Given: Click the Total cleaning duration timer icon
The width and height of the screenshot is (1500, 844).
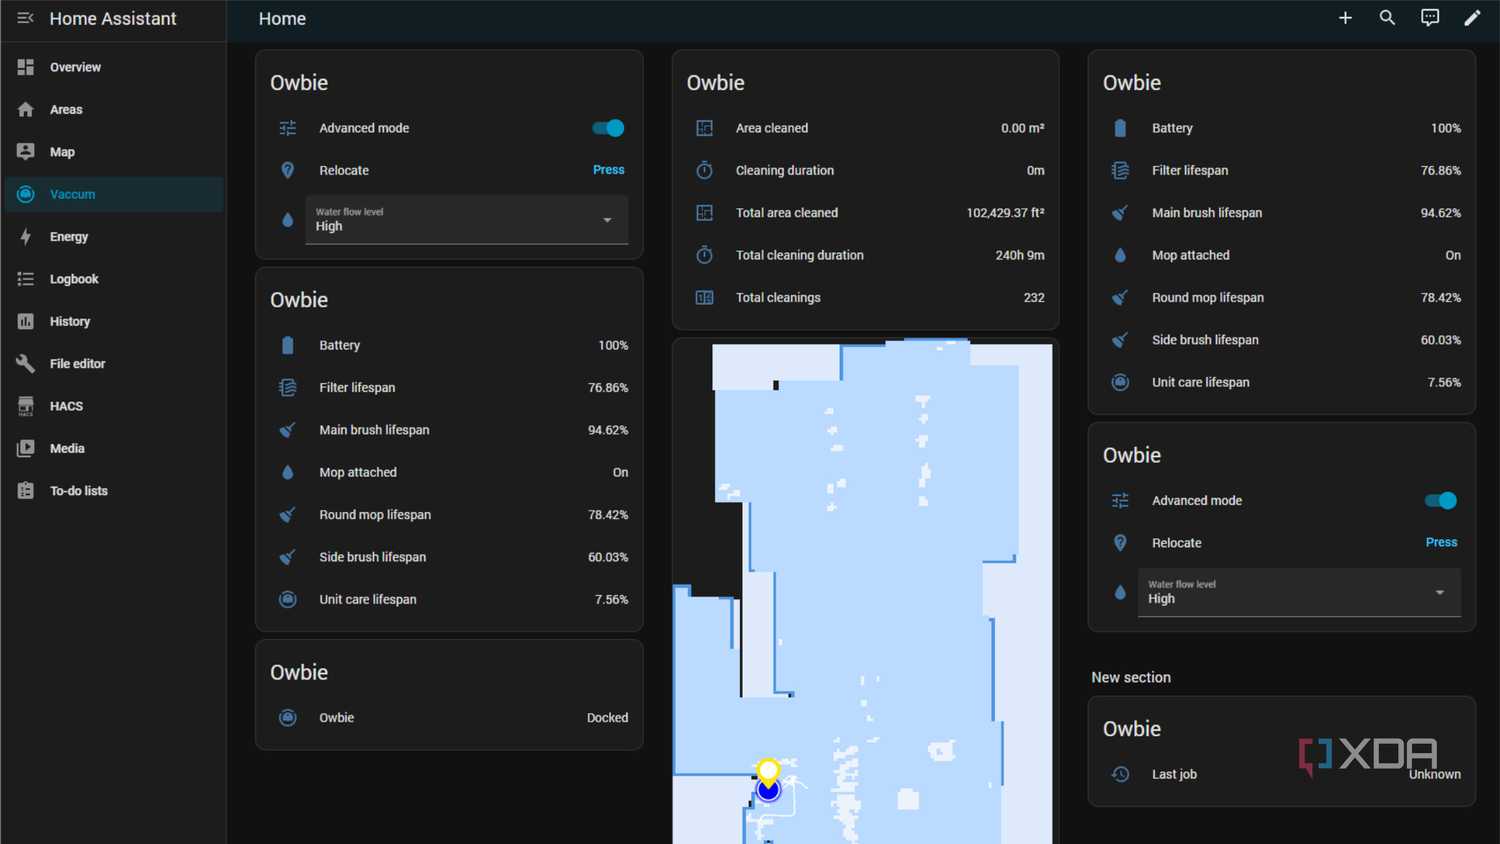Looking at the screenshot, I should (x=704, y=255).
